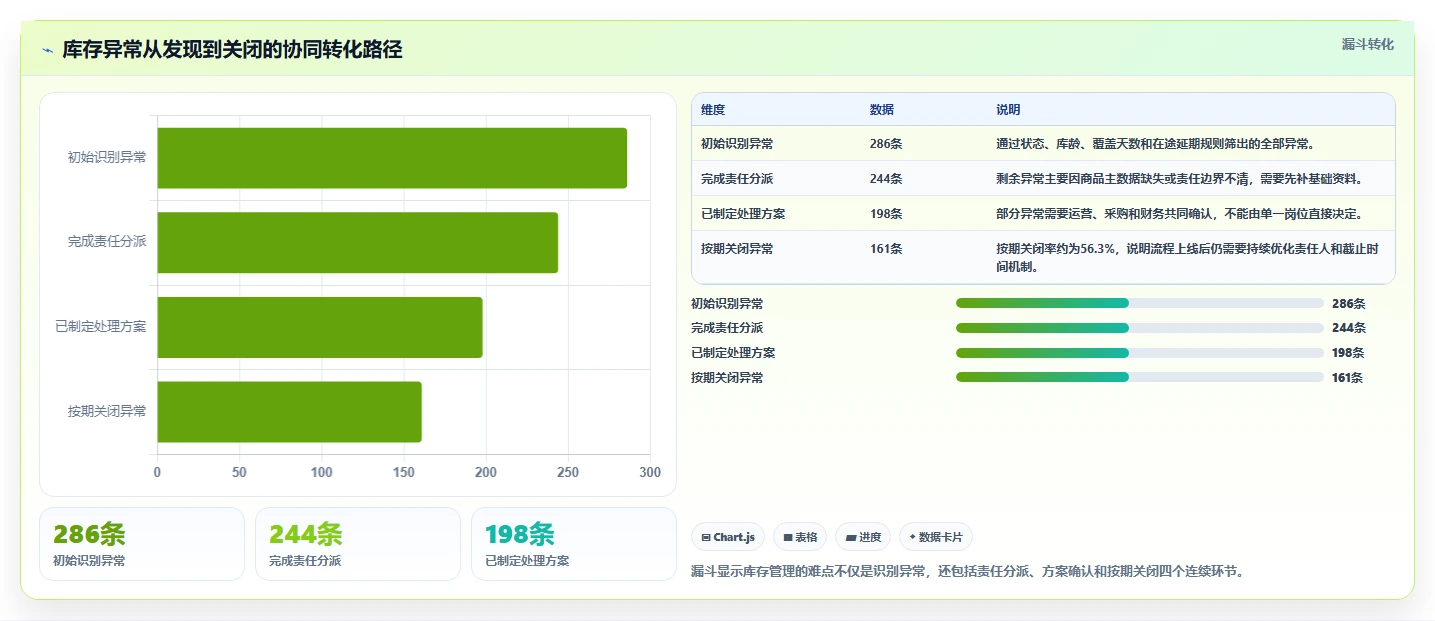This screenshot has width=1435, height=621.
Task: Click the 进度 tag
Action: point(863,537)
